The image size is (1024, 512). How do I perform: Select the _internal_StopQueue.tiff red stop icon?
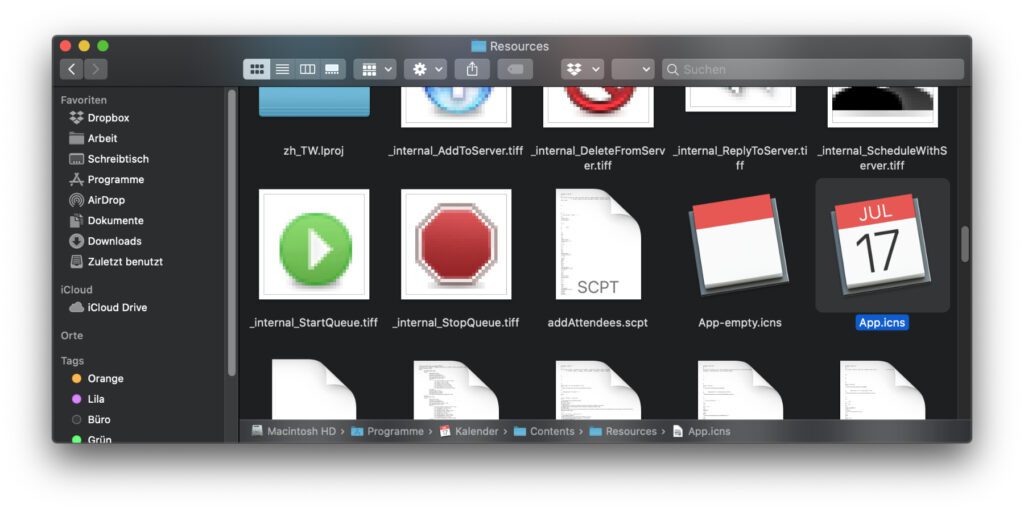456,244
